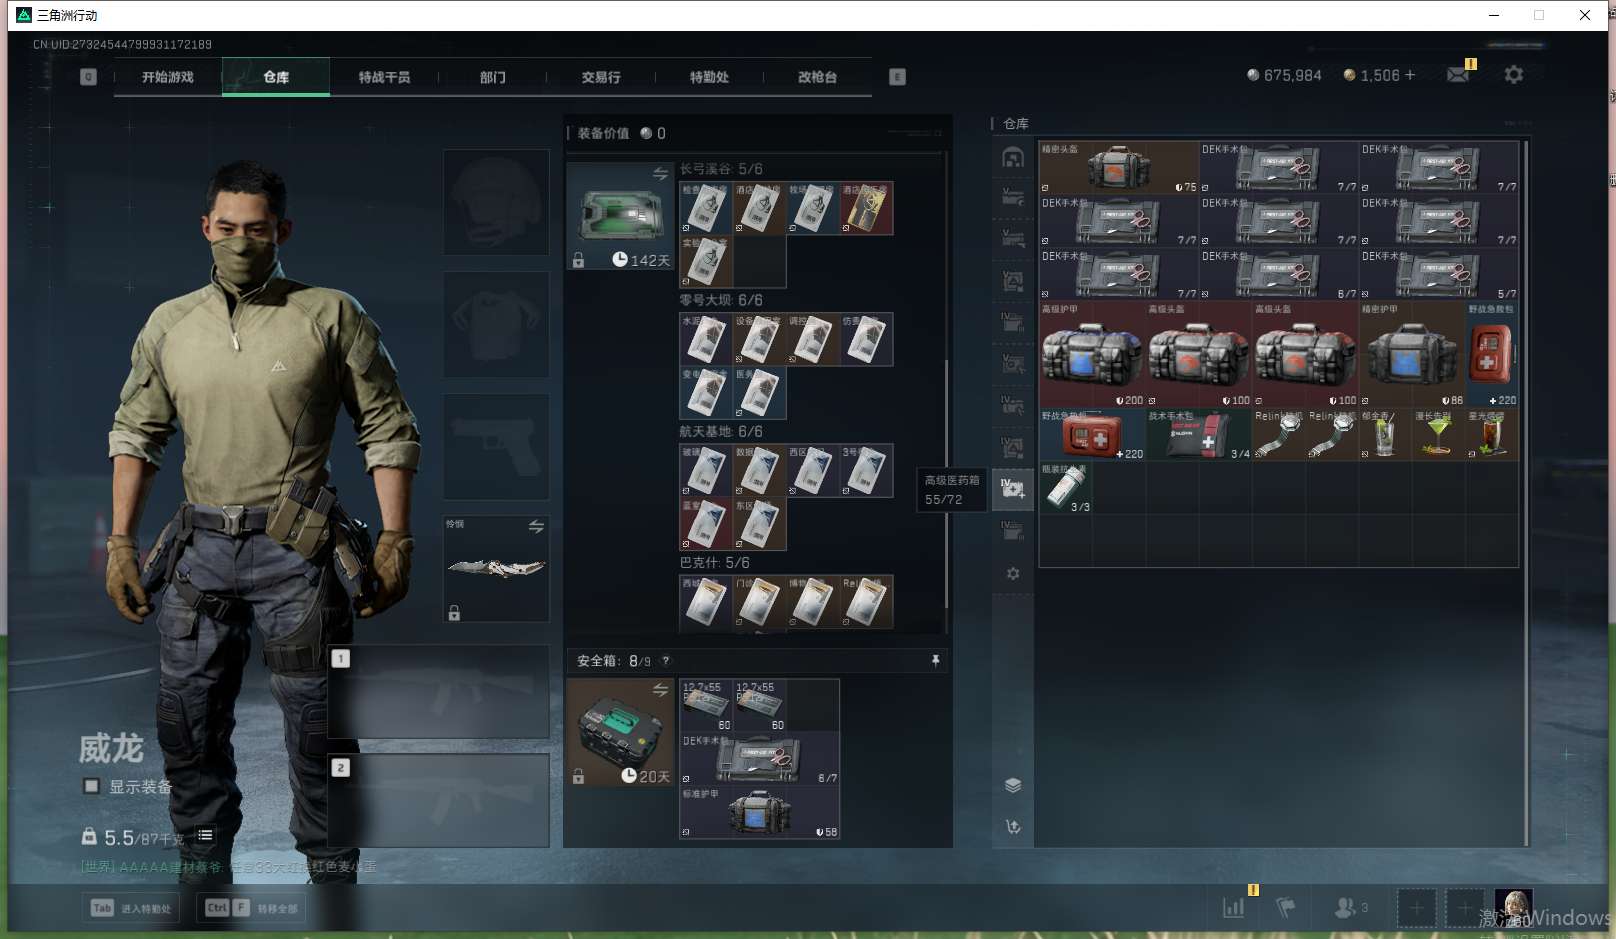Select the 精密护甲 repair kit with 86
Screen dimensions: 1616x939
[x=1412, y=354]
